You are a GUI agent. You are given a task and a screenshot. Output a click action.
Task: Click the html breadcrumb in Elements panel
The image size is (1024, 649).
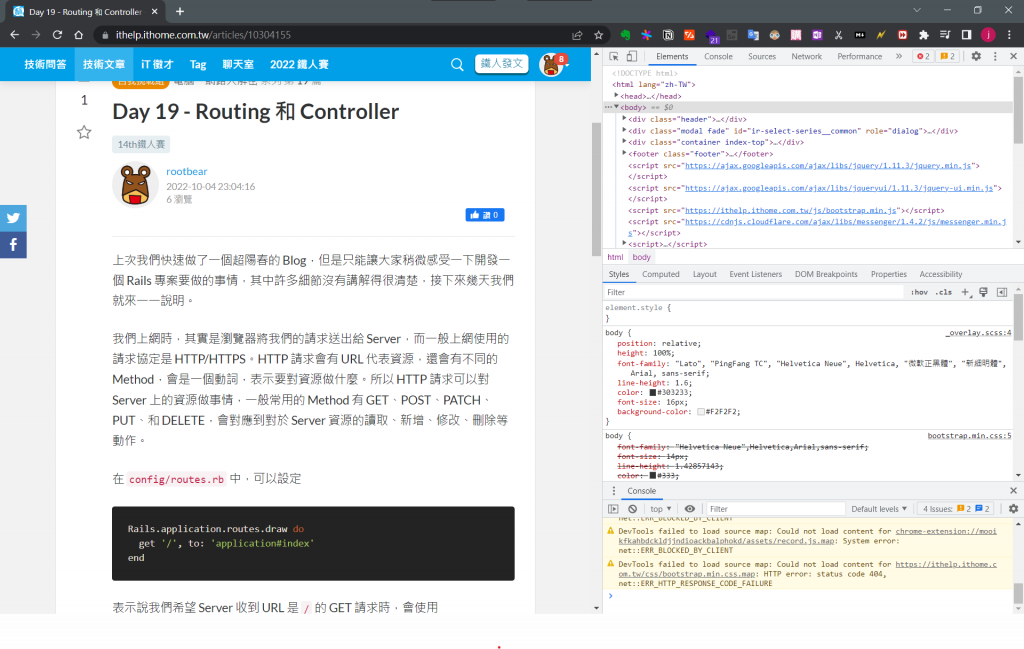pyautogui.click(x=615, y=257)
